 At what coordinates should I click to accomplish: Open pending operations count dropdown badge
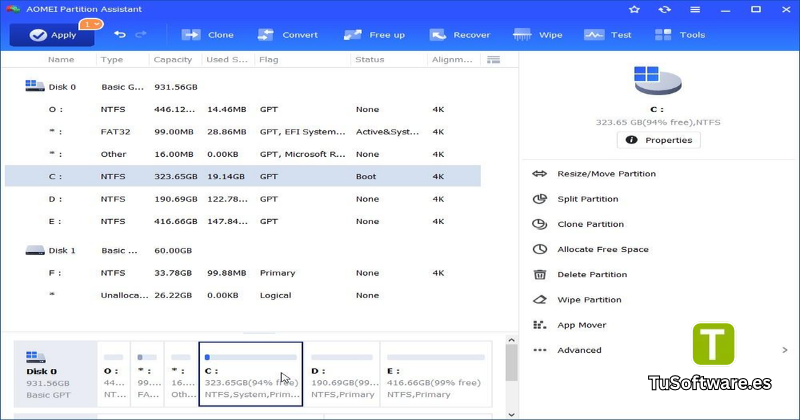(x=91, y=24)
